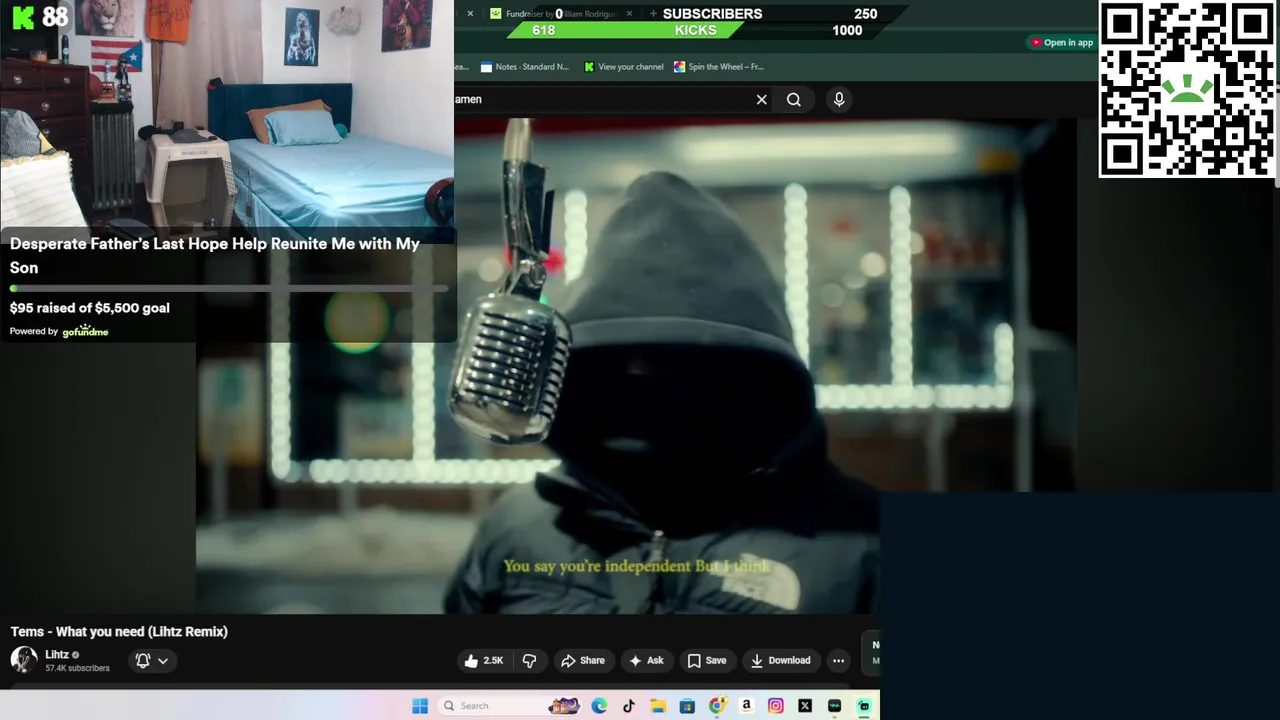The width and height of the screenshot is (1280, 720).
Task: Click the thumbs down dislike icon
Action: pos(529,660)
